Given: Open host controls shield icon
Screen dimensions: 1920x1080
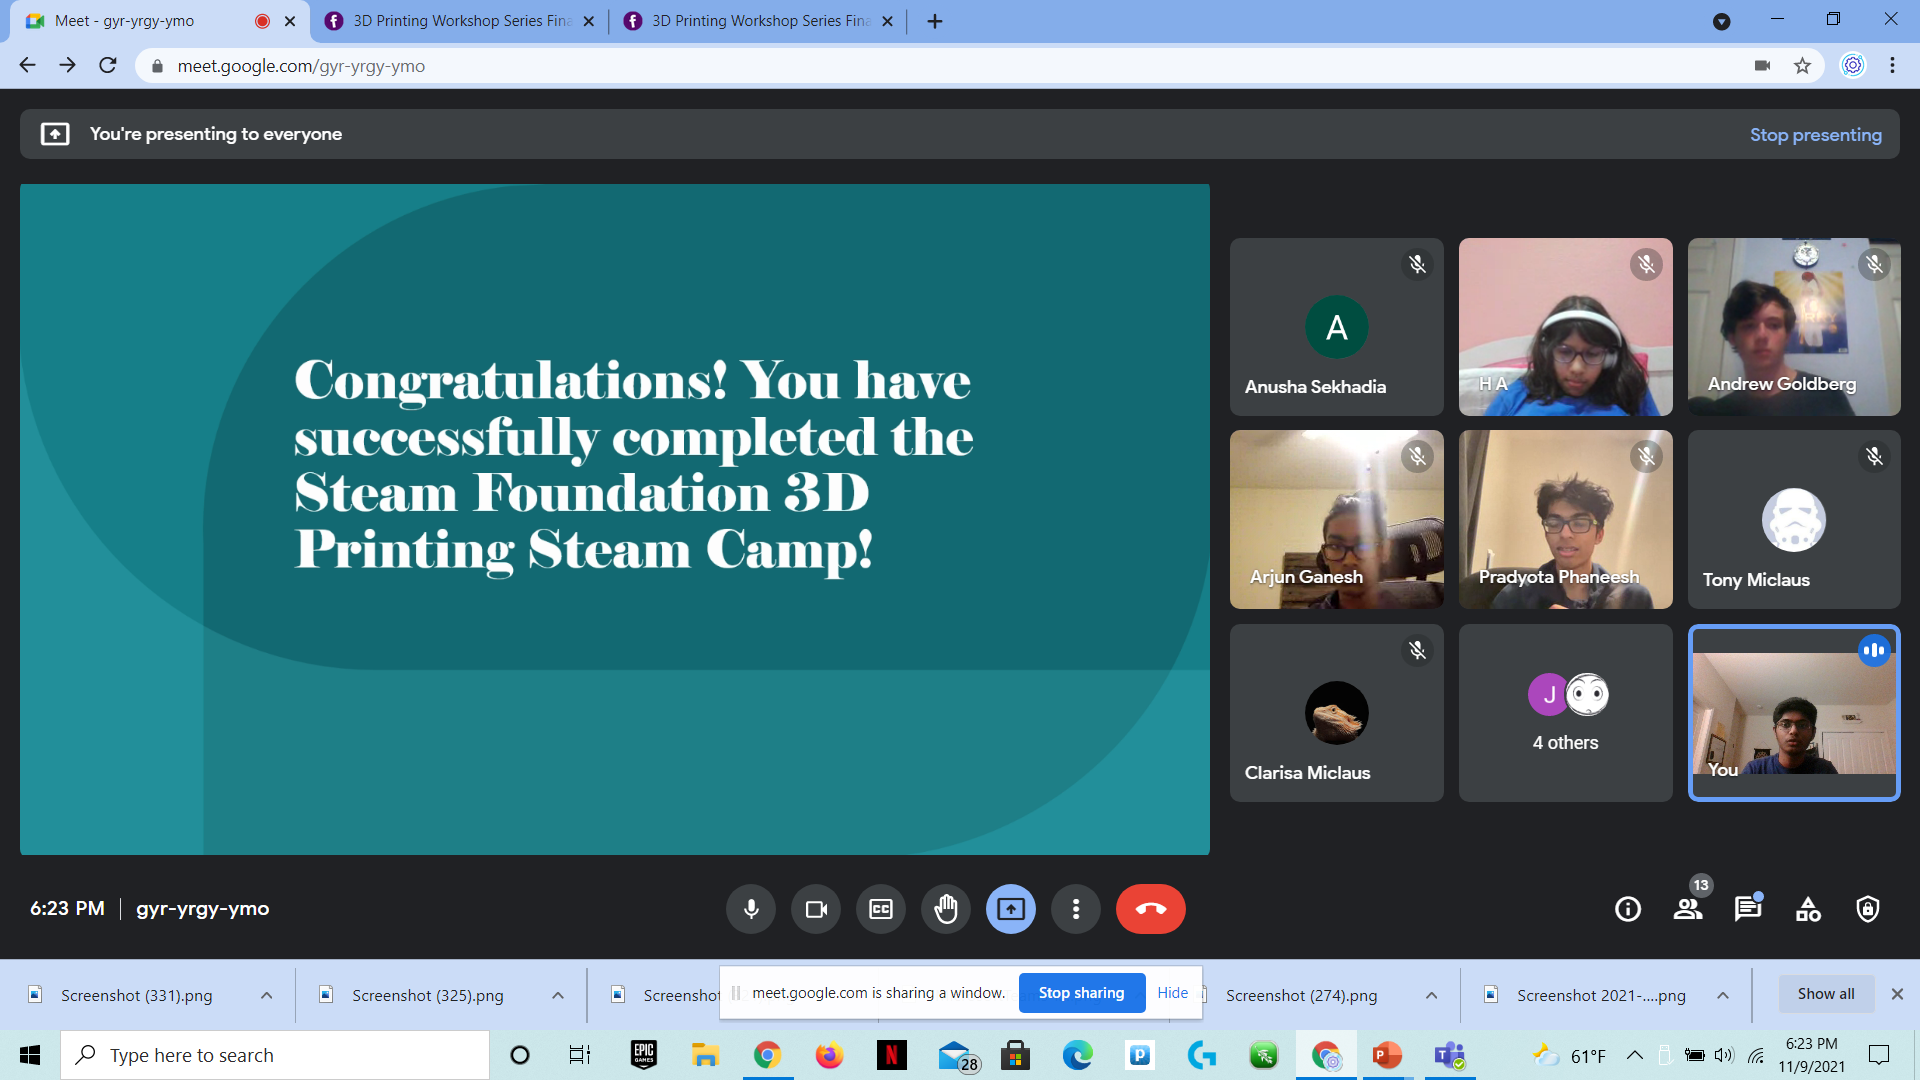Looking at the screenshot, I should tap(1868, 909).
